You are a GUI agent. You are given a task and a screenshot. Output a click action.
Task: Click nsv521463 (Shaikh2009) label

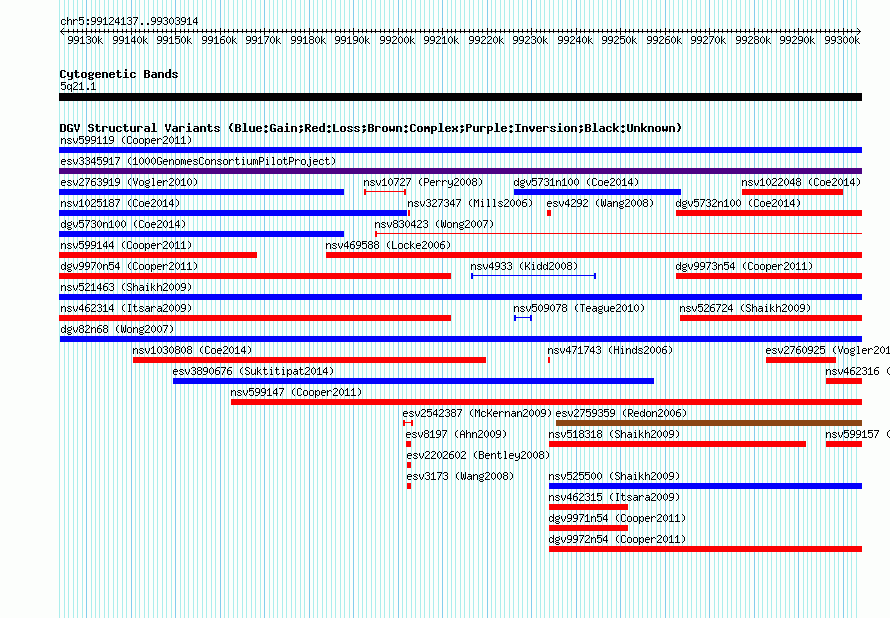tap(126, 287)
